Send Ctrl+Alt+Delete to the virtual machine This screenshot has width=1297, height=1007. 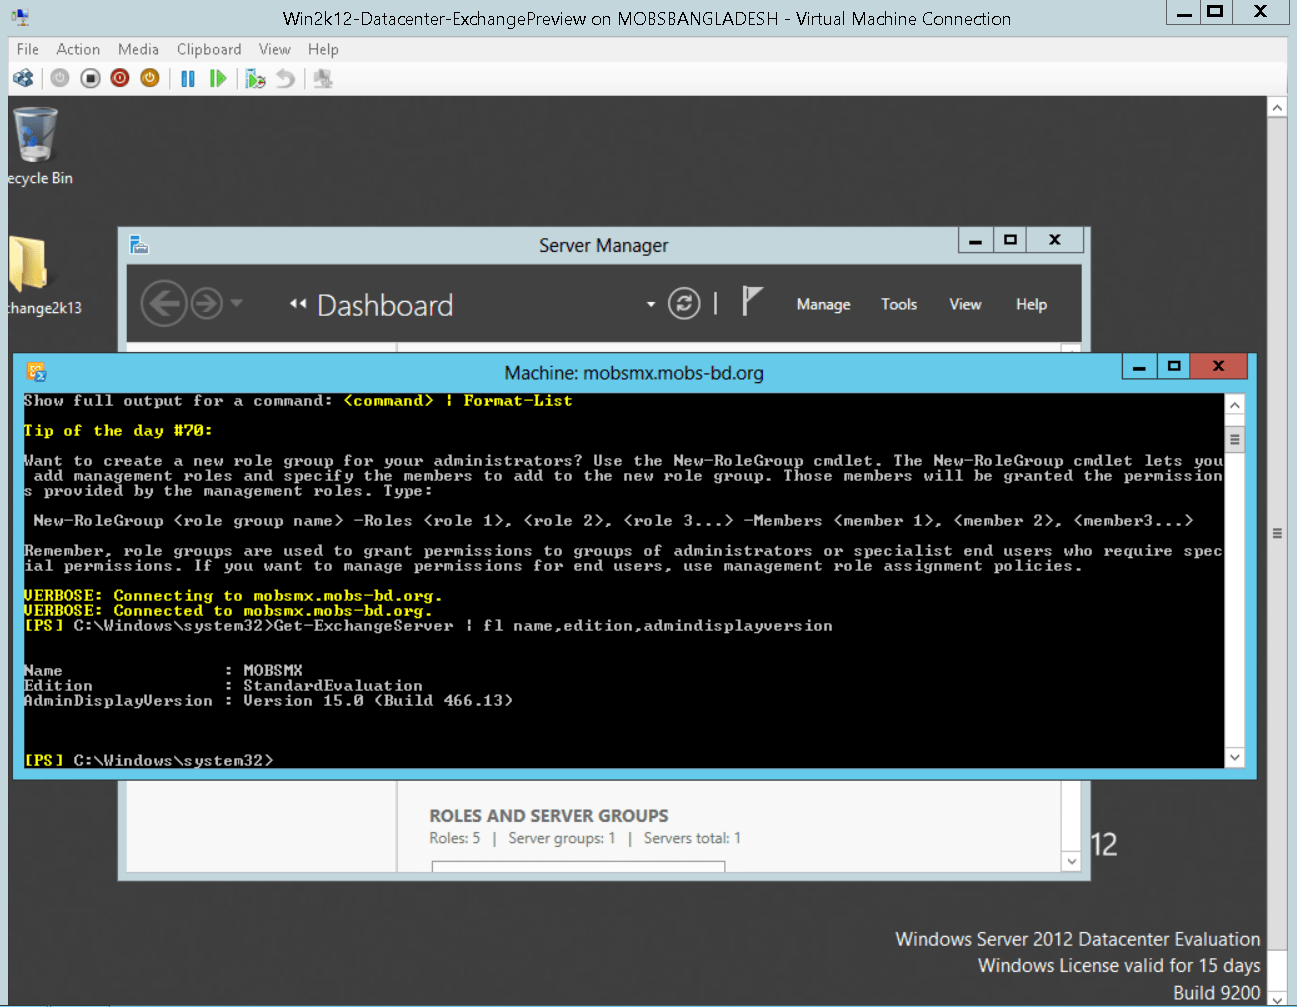coord(23,78)
